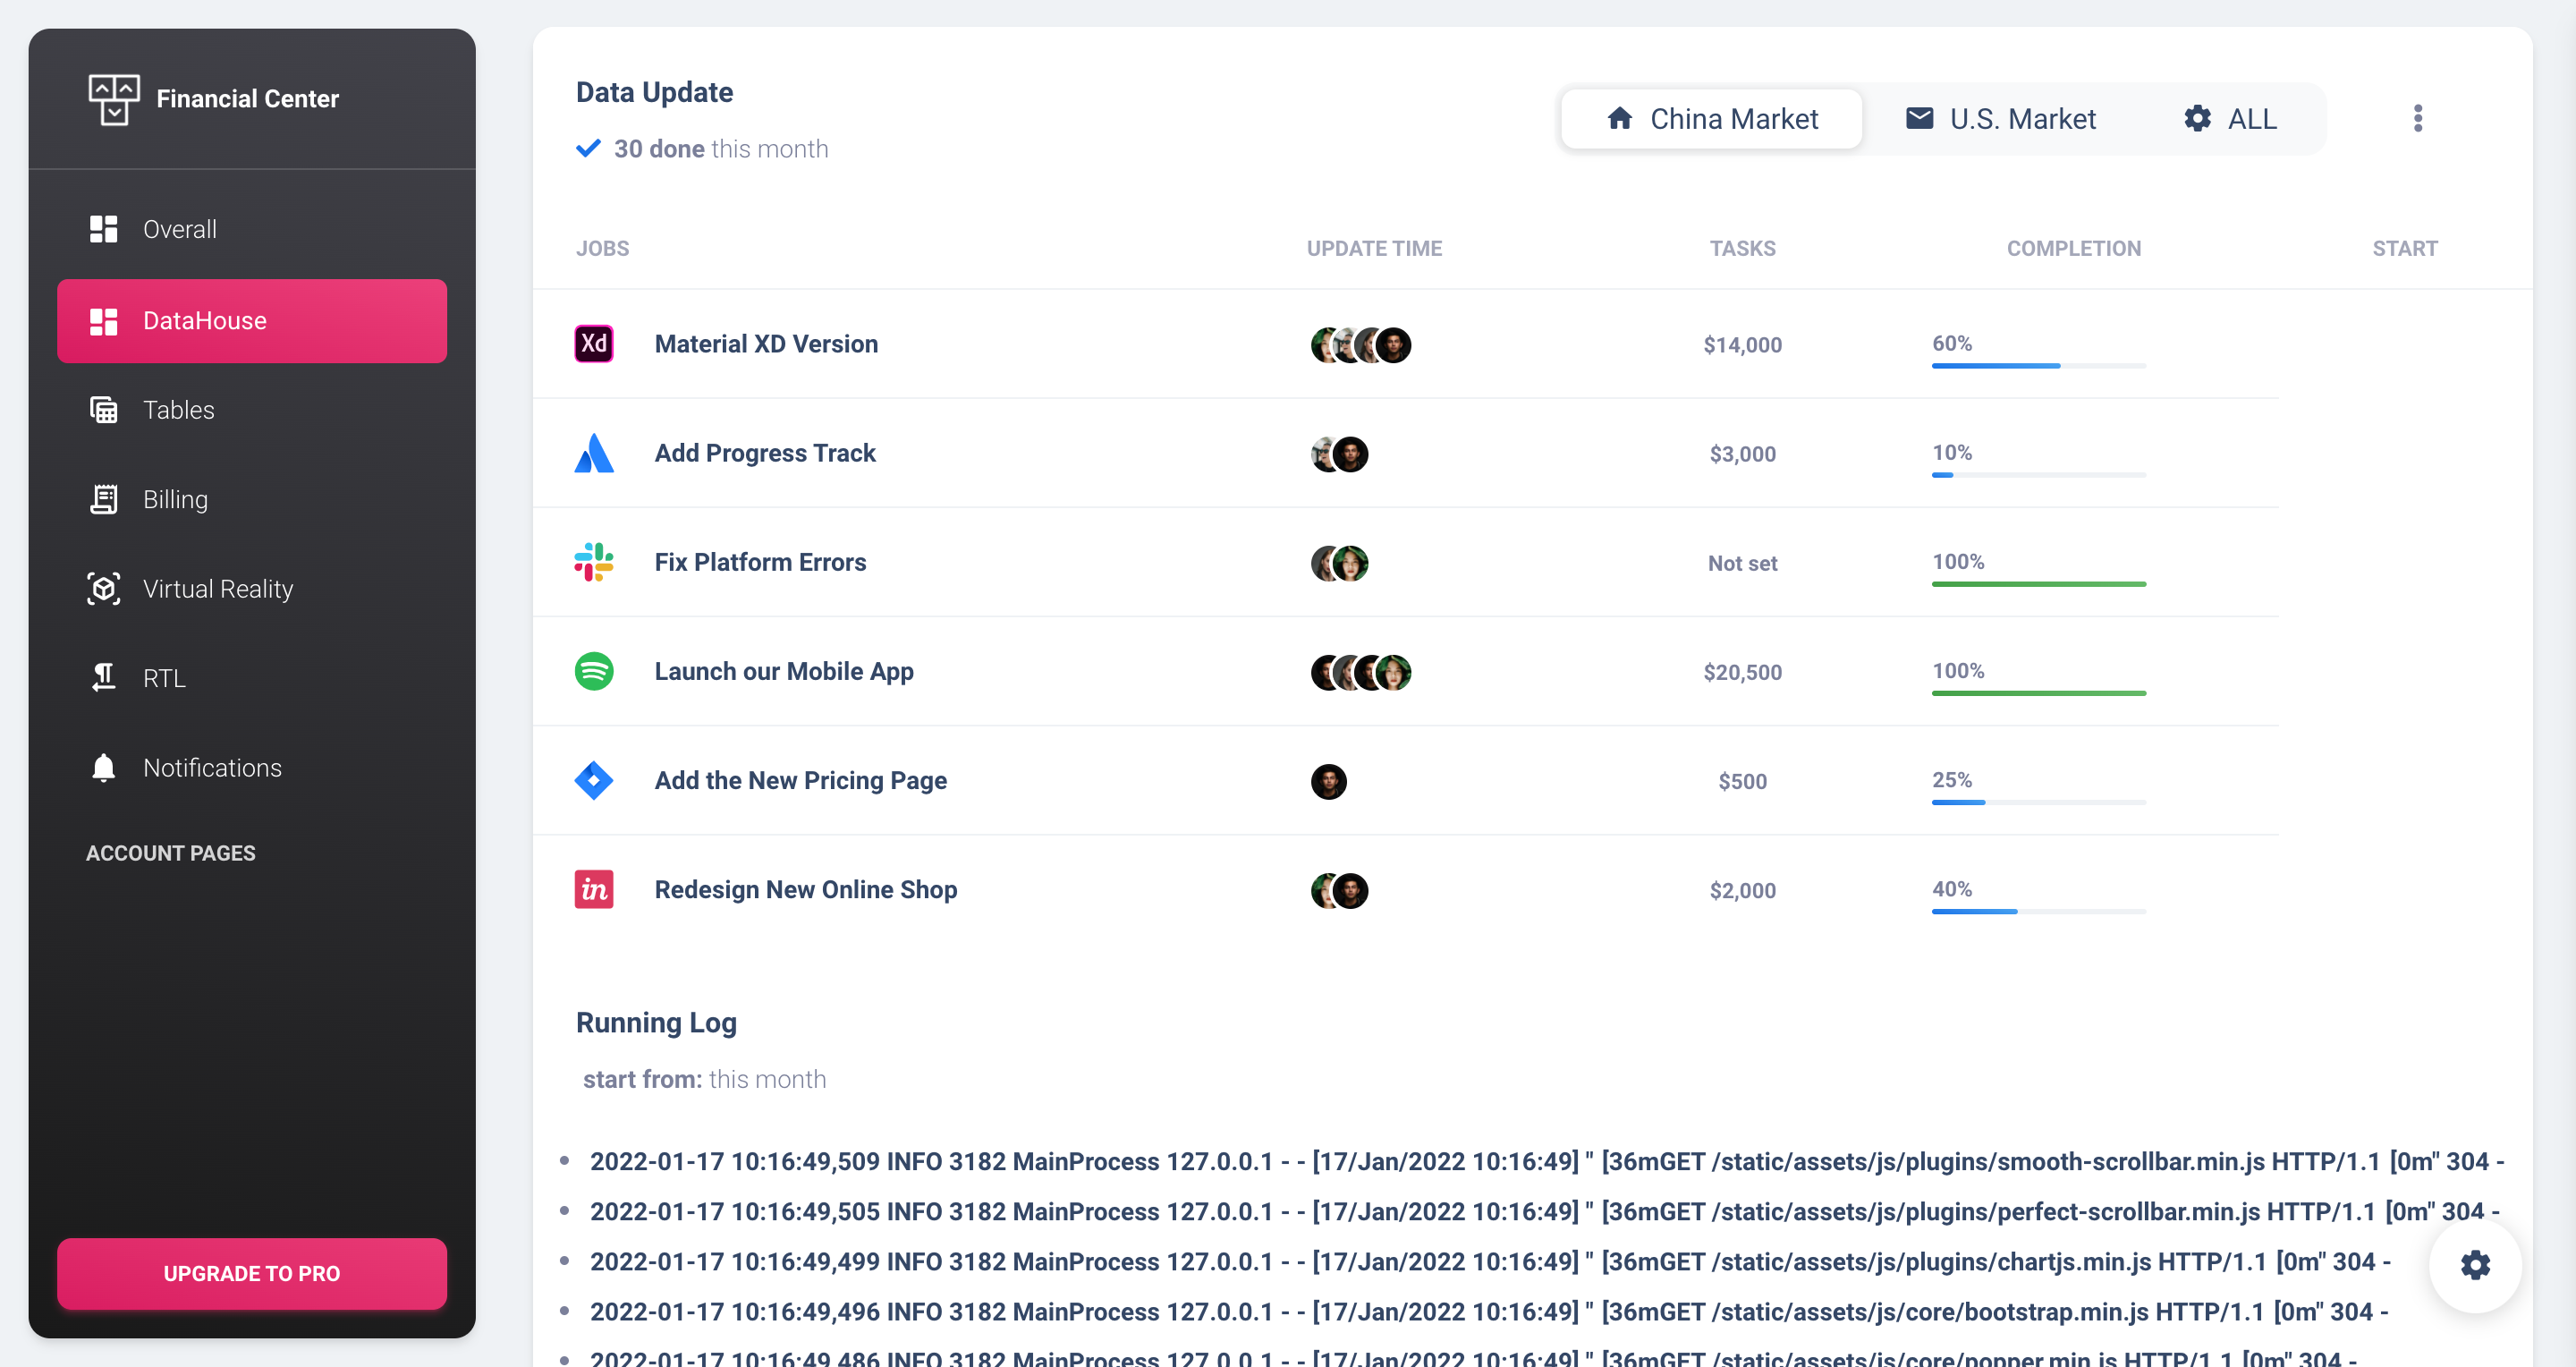This screenshot has height=1367, width=2576.
Task: Open the DataHouse sidebar menu item
Action: [252, 321]
